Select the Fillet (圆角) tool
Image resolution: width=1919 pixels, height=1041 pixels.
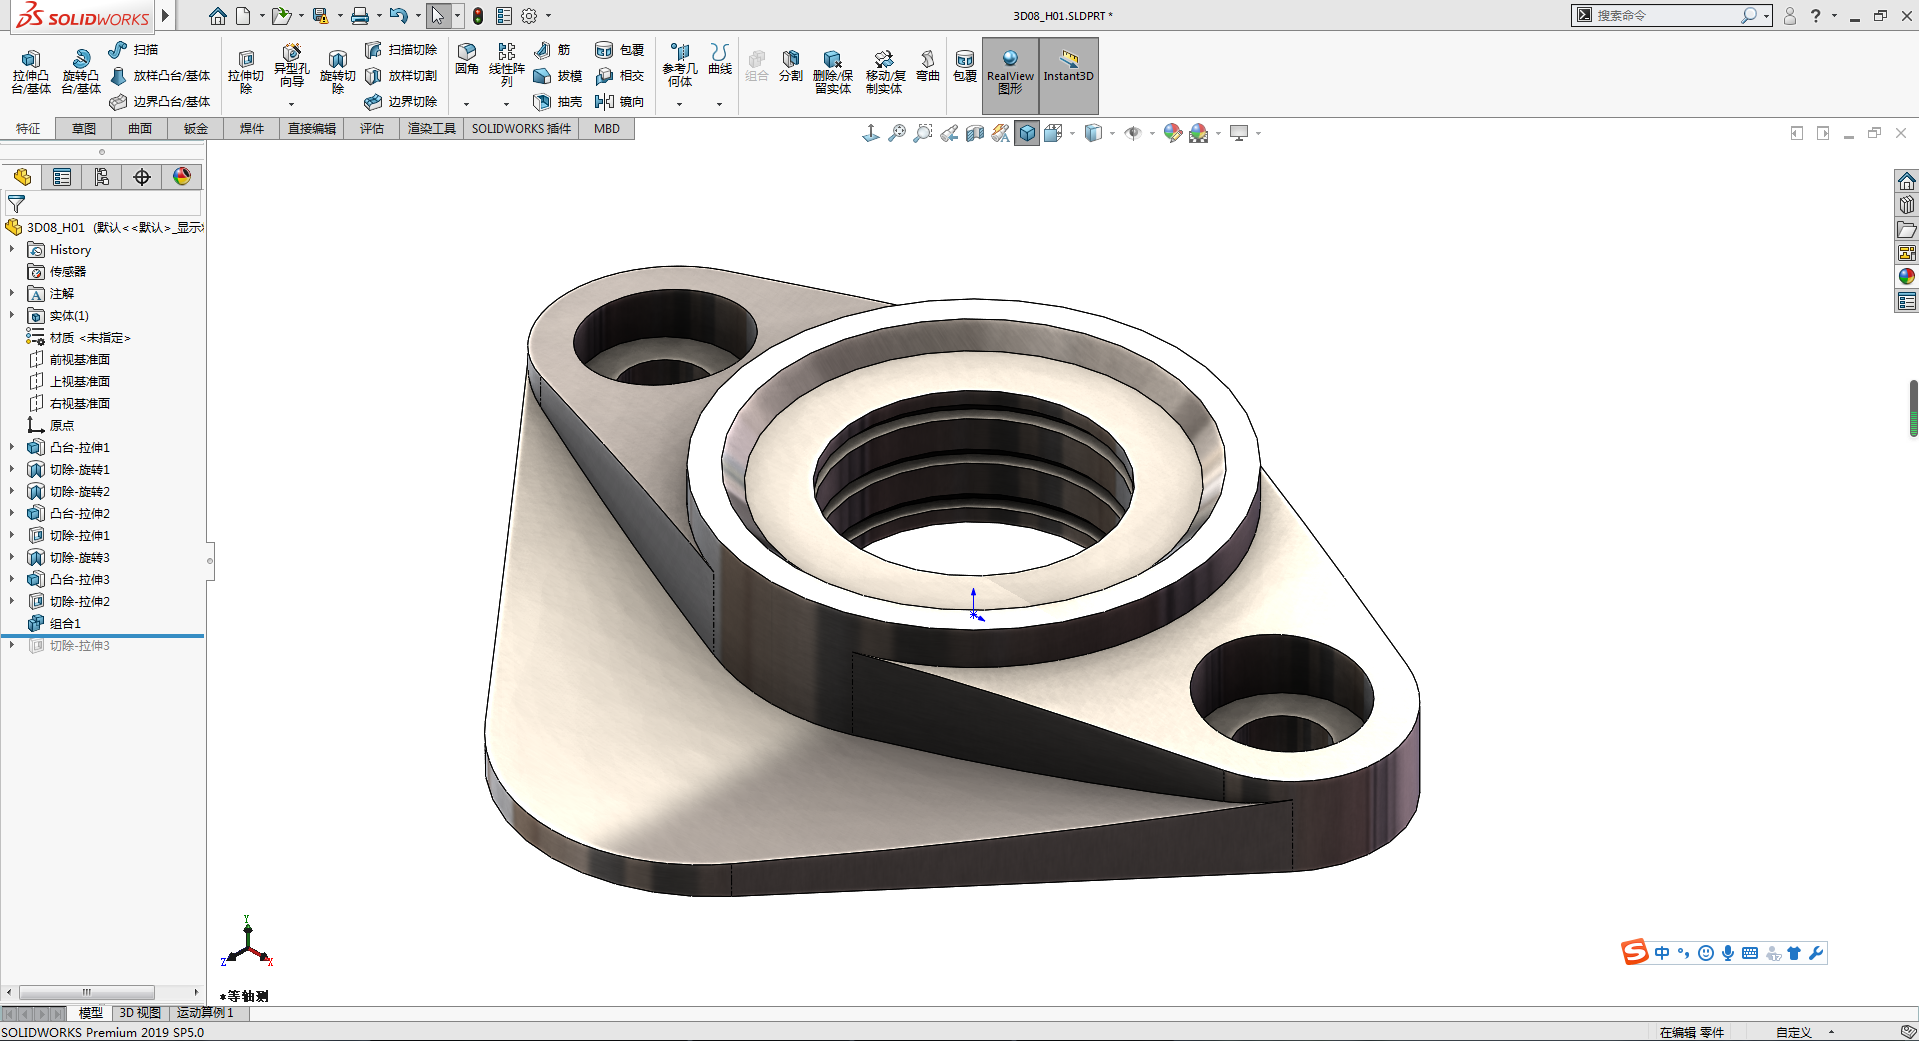click(x=467, y=59)
